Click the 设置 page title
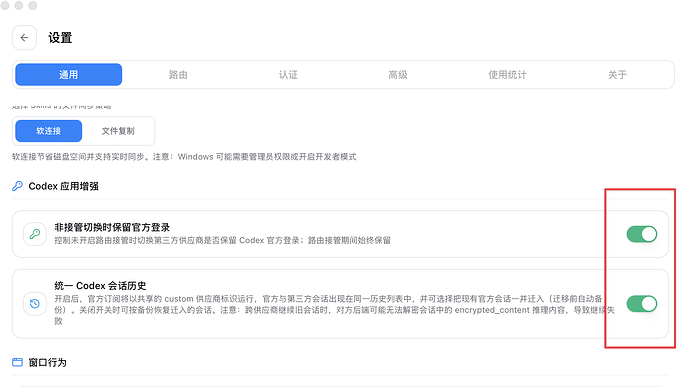Viewport: 690px width, 387px height. pyautogui.click(x=60, y=38)
